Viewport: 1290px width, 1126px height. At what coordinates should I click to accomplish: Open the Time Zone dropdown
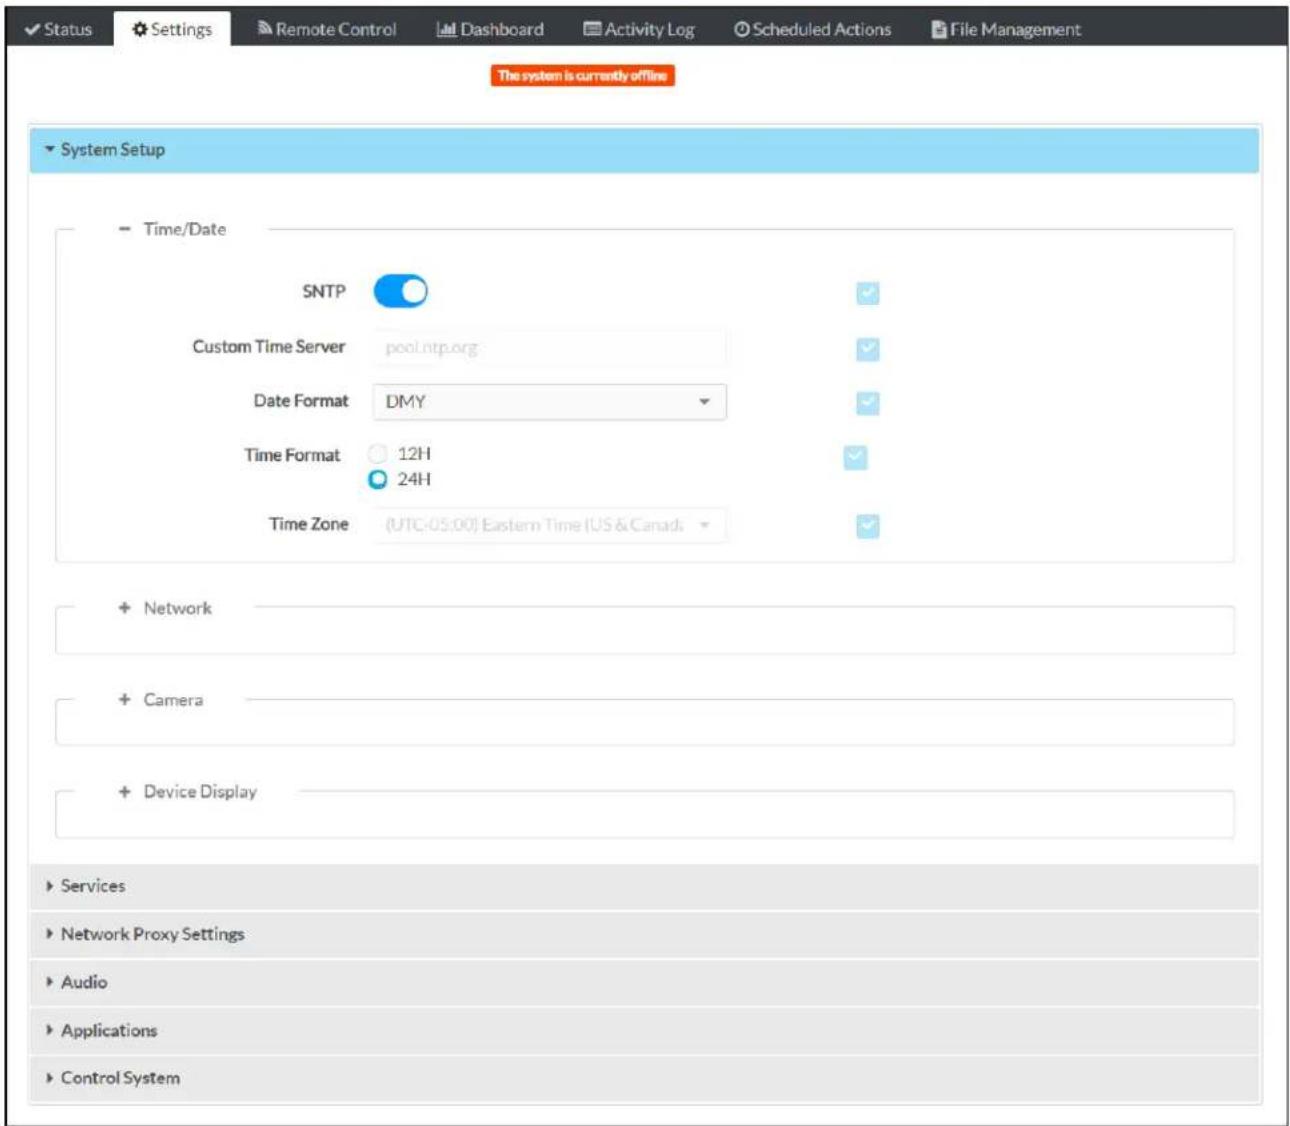tap(549, 525)
